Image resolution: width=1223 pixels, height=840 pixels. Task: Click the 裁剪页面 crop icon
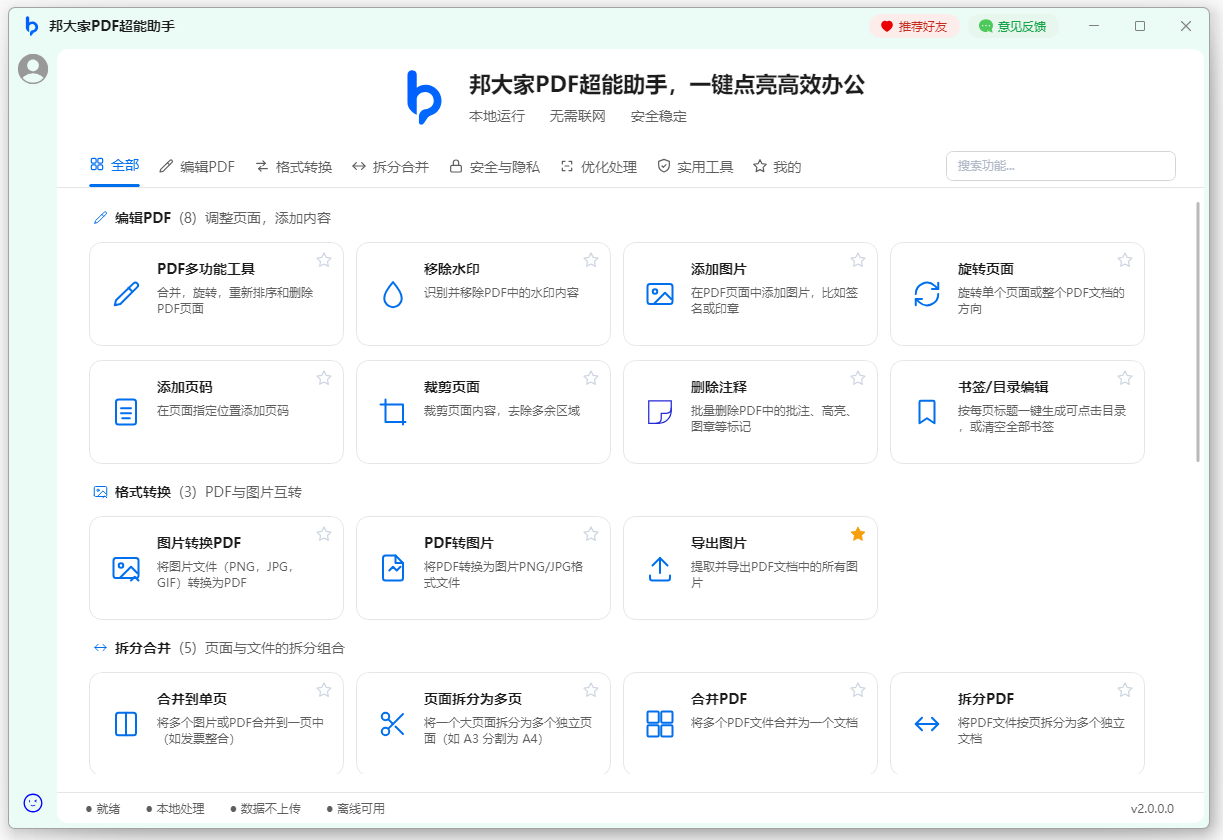tap(393, 412)
